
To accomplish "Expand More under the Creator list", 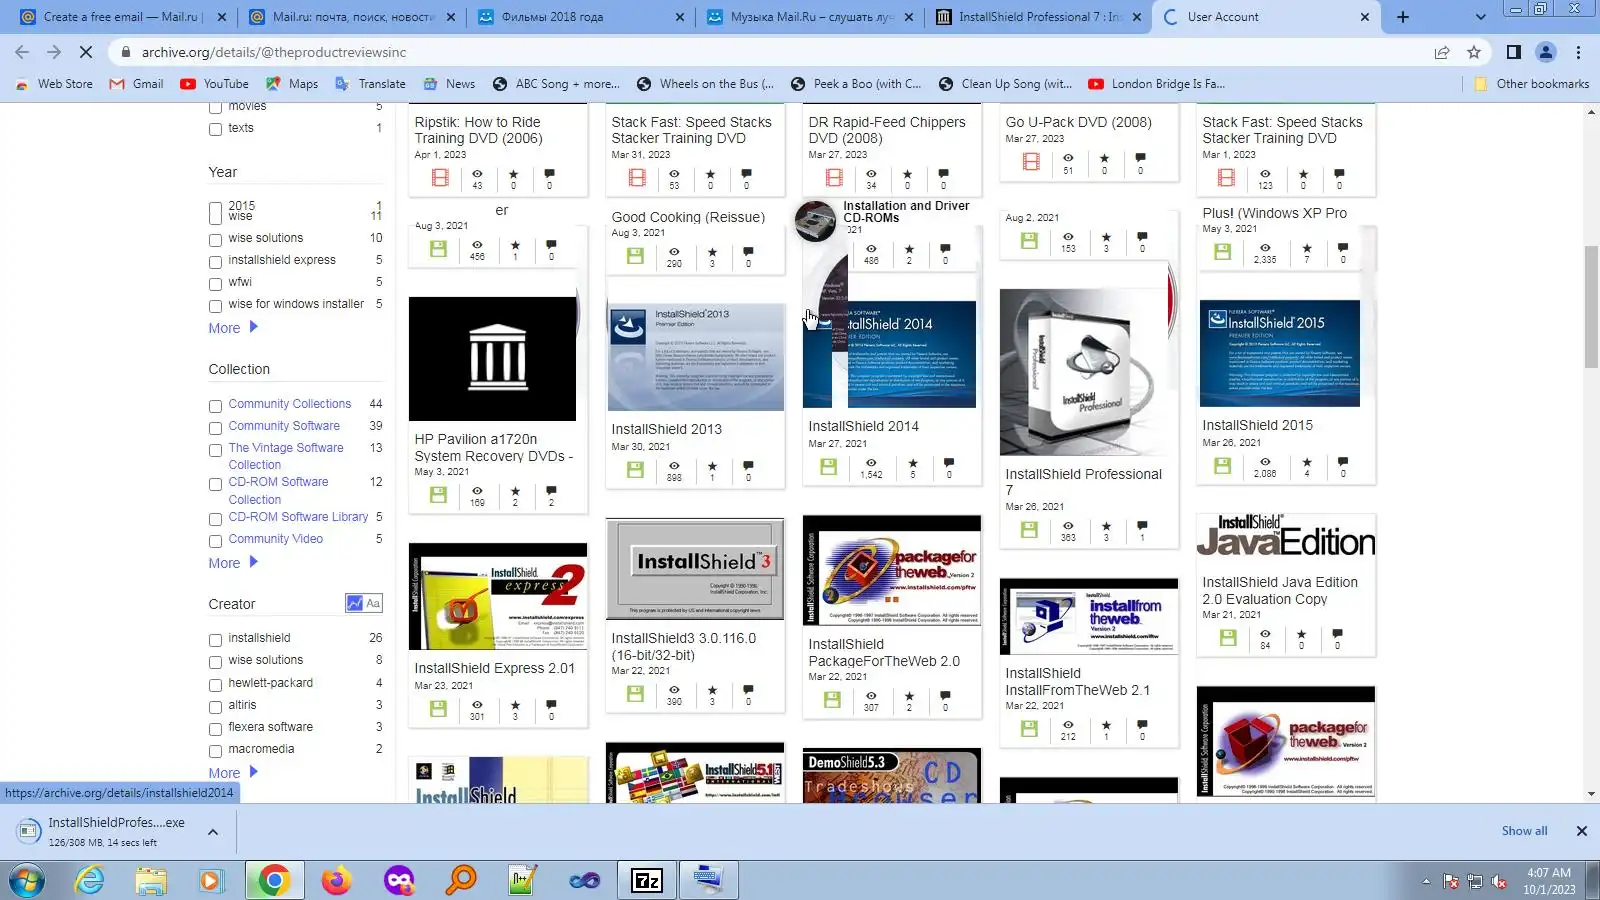I will 233,773.
